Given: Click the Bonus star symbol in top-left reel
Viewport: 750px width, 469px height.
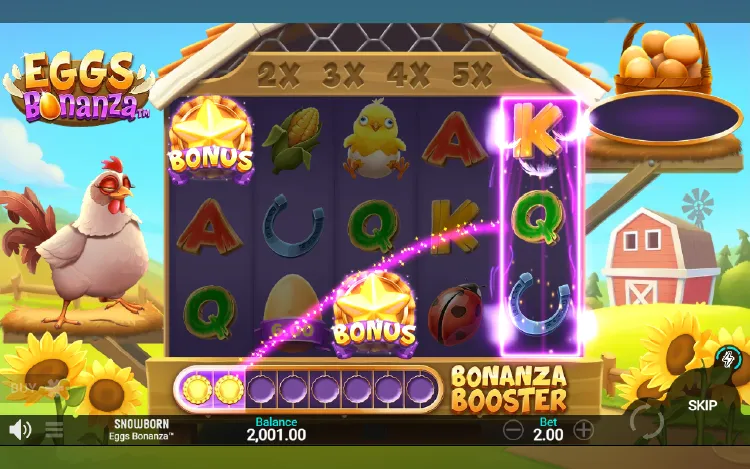Looking at the screenshot, I should [x=210, y=139].
